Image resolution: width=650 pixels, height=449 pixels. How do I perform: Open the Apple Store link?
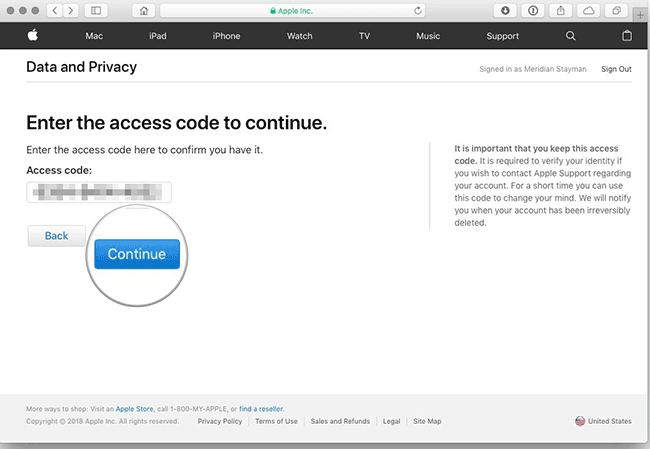(134, 409)
